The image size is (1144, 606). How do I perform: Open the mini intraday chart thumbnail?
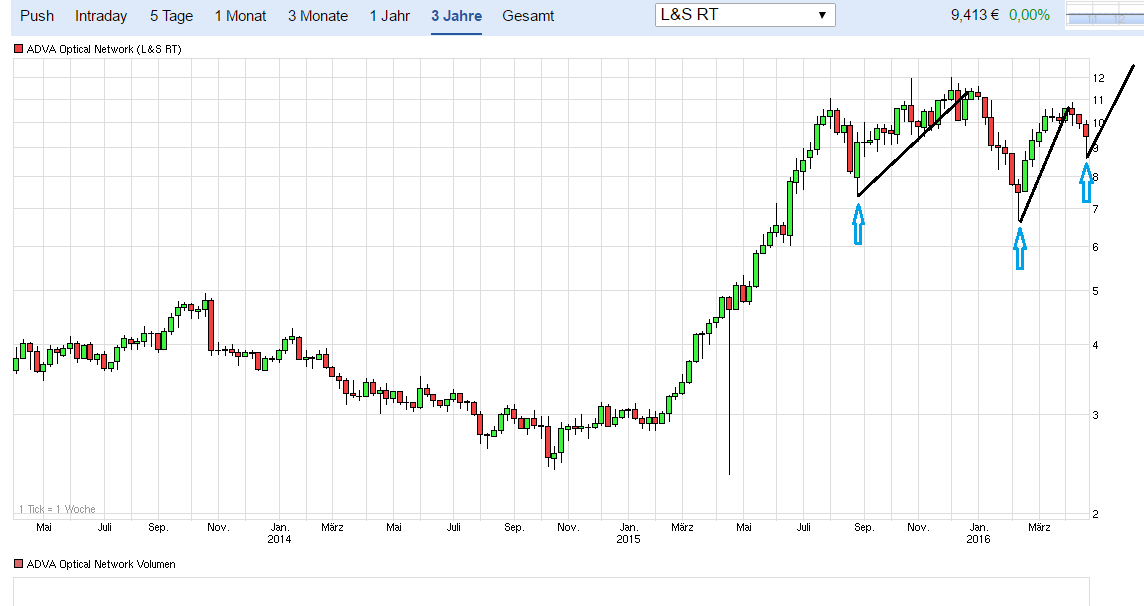1104,15
